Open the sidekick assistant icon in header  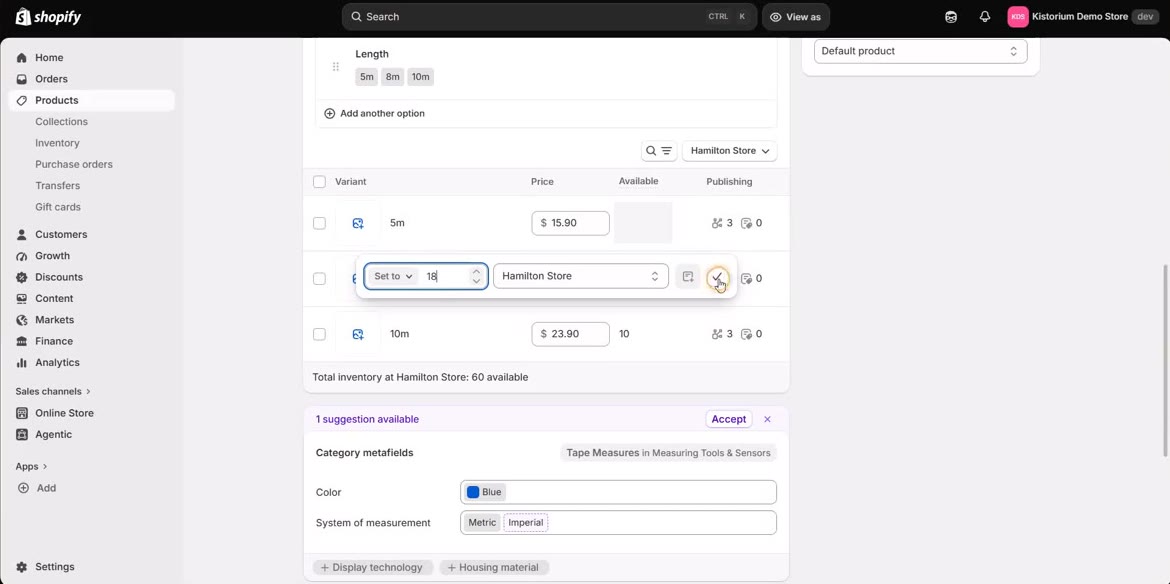tap(951, 16)
